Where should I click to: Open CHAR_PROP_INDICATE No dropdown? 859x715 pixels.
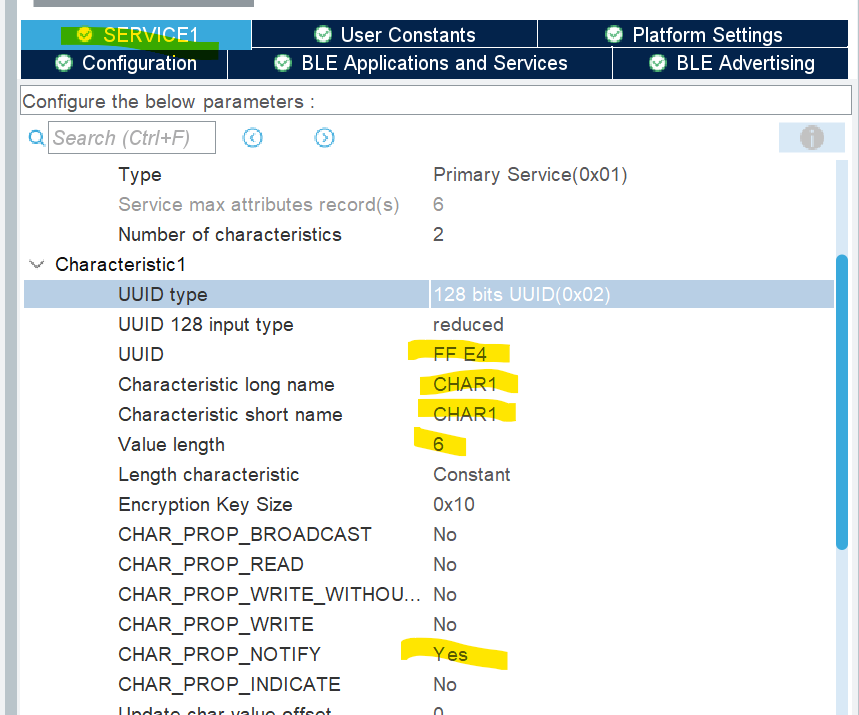point(444,684)
